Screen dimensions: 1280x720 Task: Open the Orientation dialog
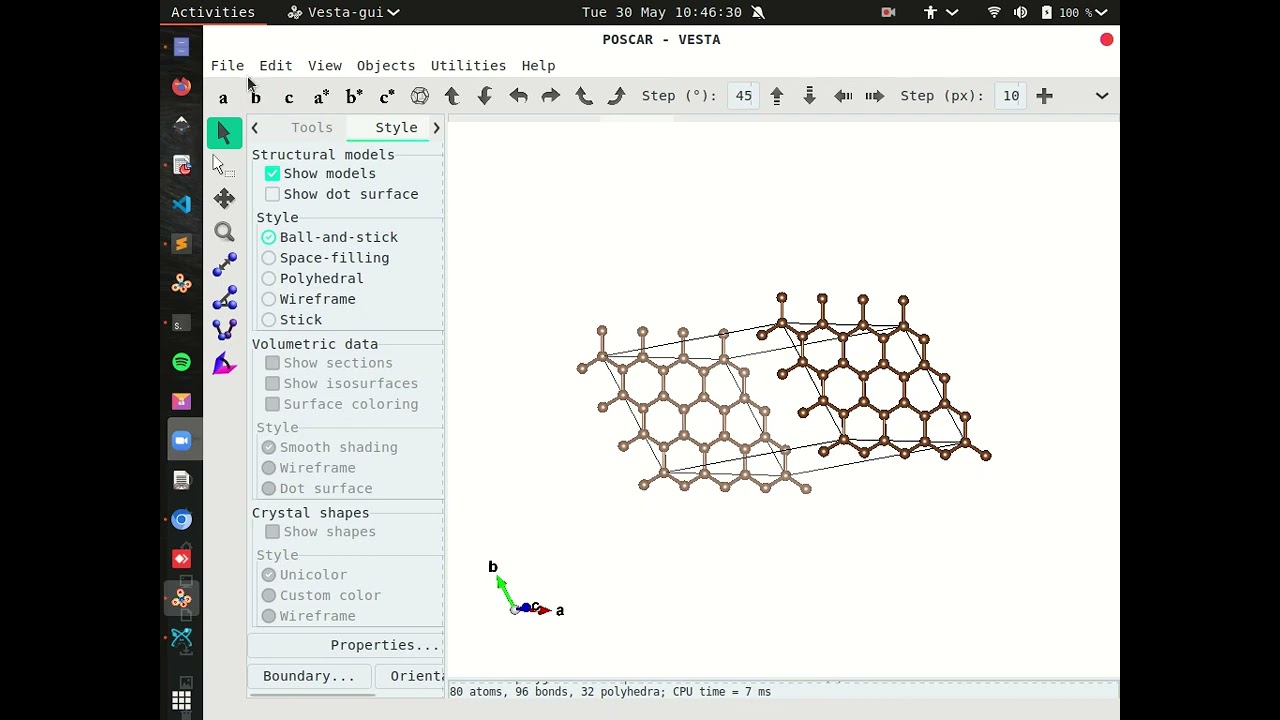410,677
